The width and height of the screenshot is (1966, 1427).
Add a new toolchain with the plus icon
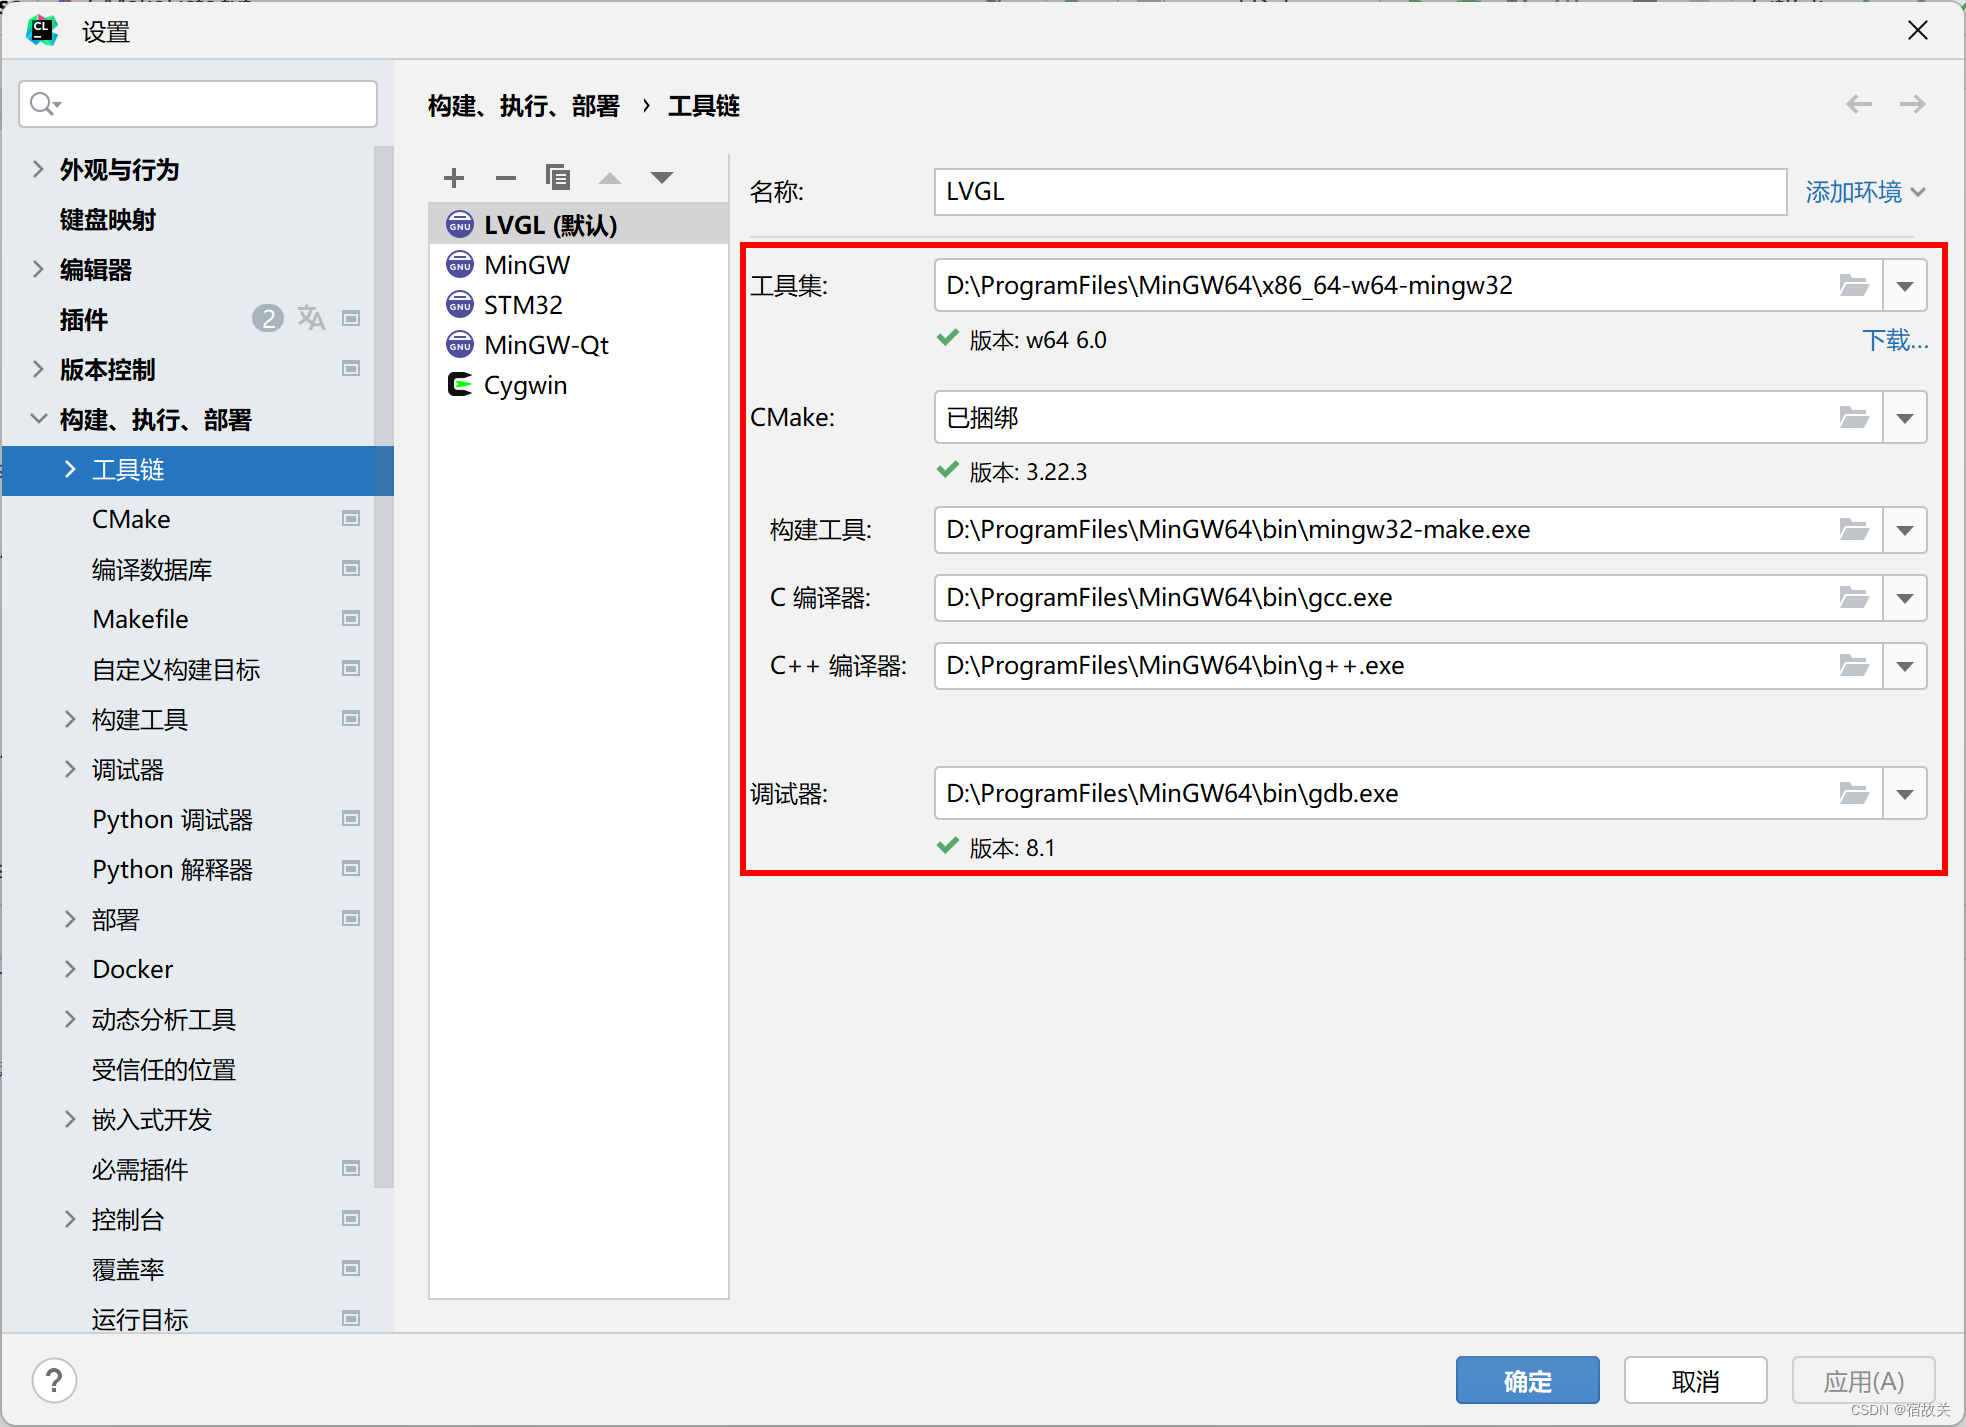coord(454,177)
